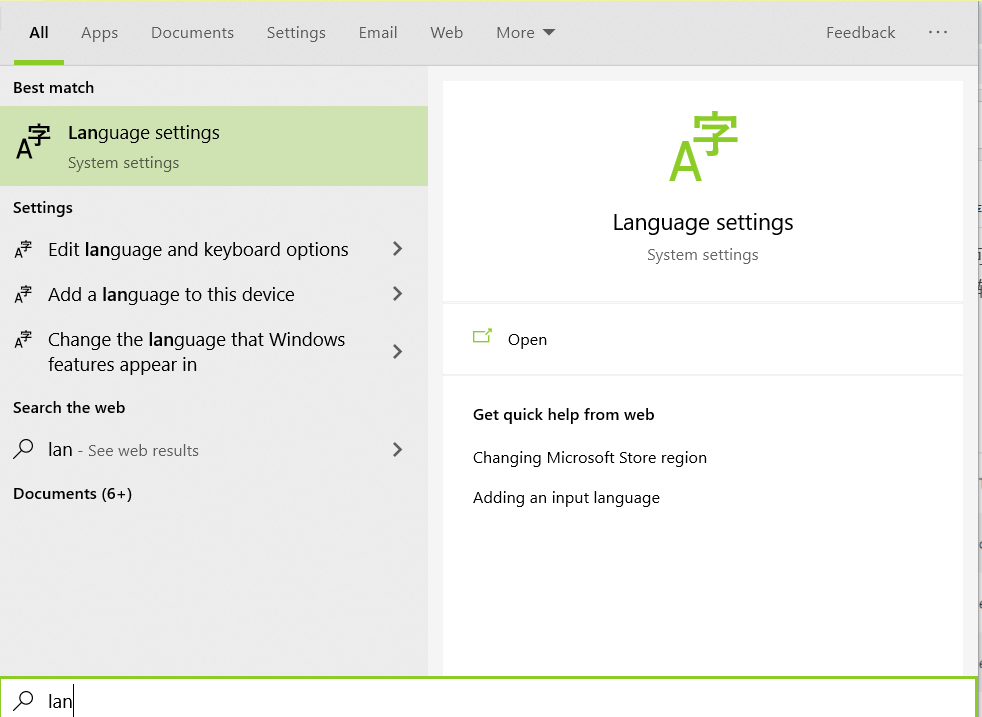Open the Adding an input language help link
This screenshot has height=717, width=982.
point(566,497)
